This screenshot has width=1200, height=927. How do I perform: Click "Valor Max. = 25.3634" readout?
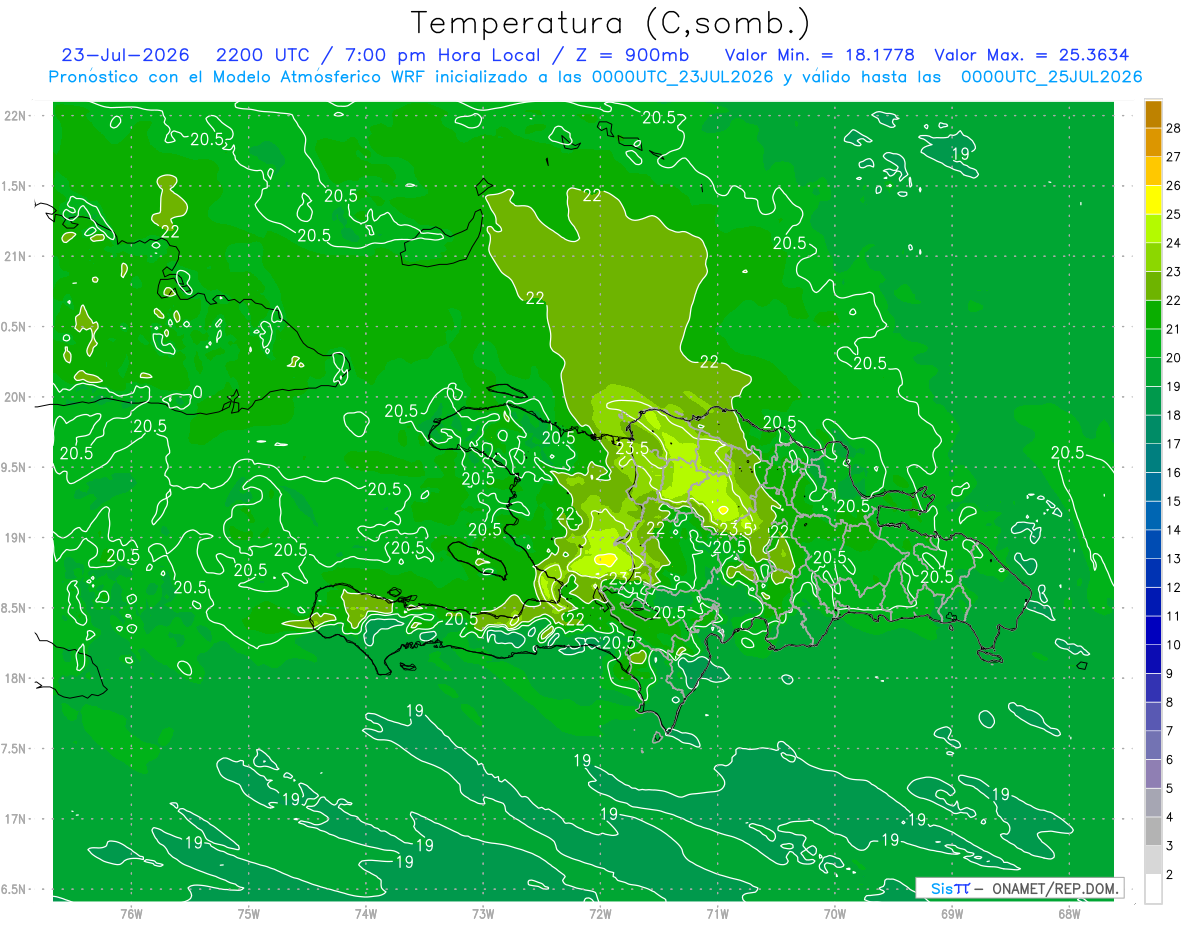(x=1031, y=56)
